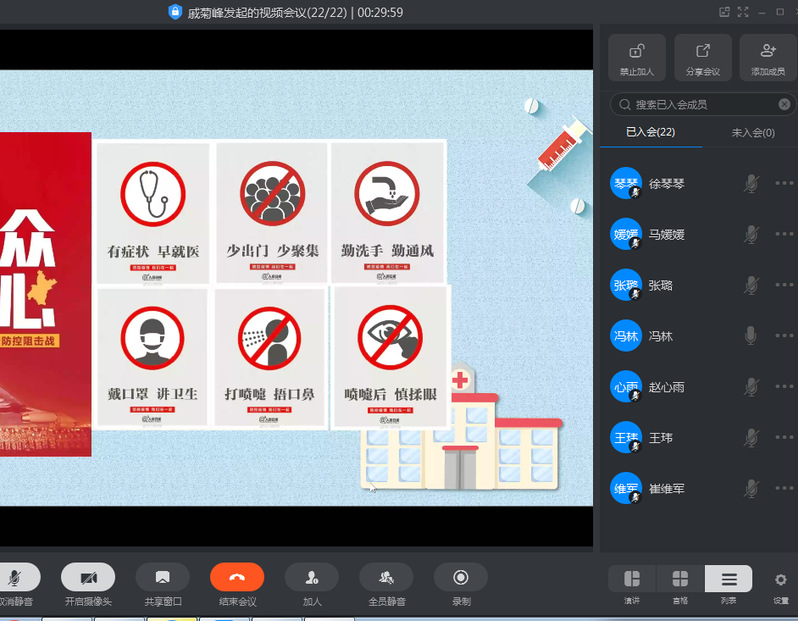End the meeting with 结束会议
The height and width of the screenshot is (621, 798).
click(x=237, y=577)
